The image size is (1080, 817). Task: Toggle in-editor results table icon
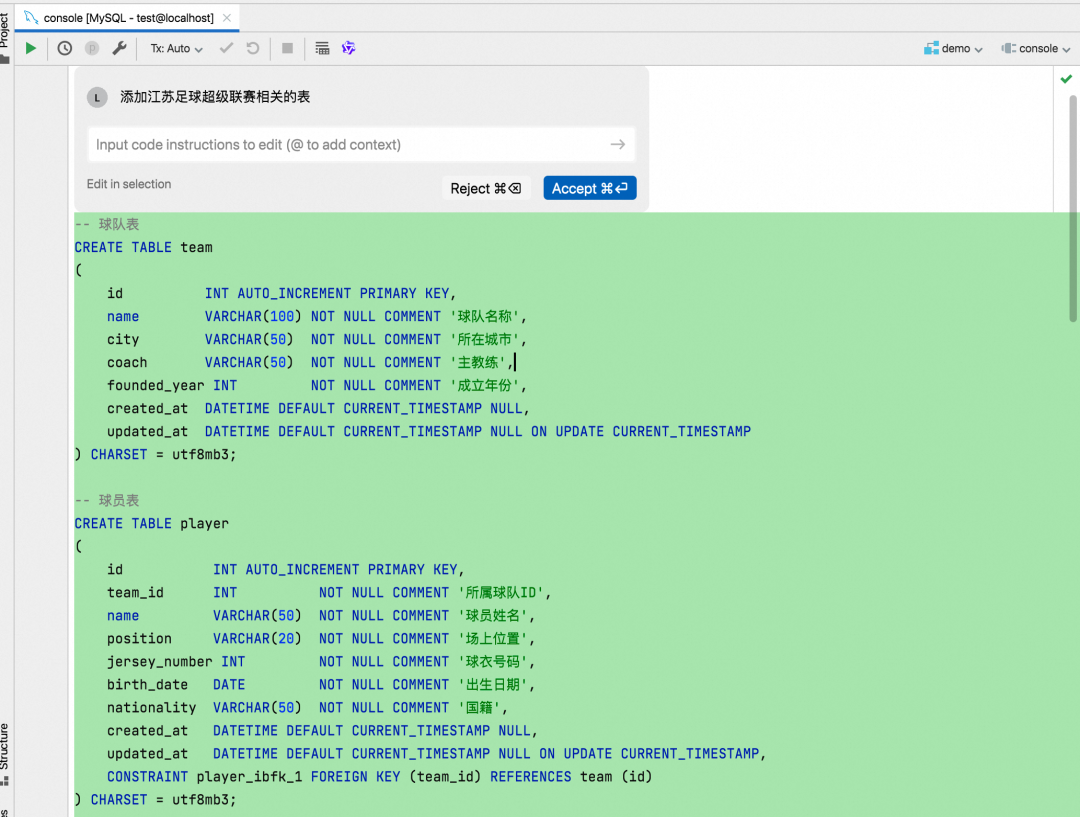pyautogui.click(x=322, y=48)
